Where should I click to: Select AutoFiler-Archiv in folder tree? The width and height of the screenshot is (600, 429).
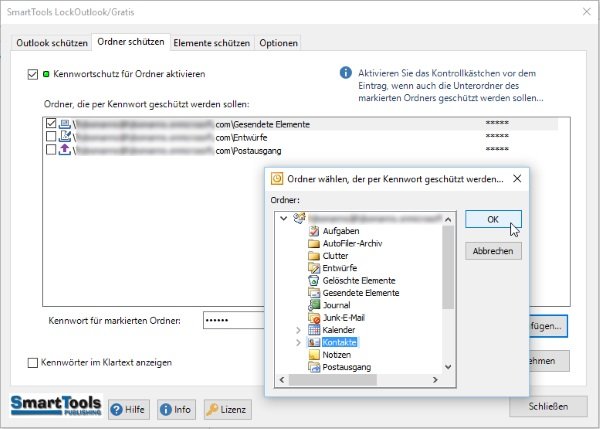point(352,243)
